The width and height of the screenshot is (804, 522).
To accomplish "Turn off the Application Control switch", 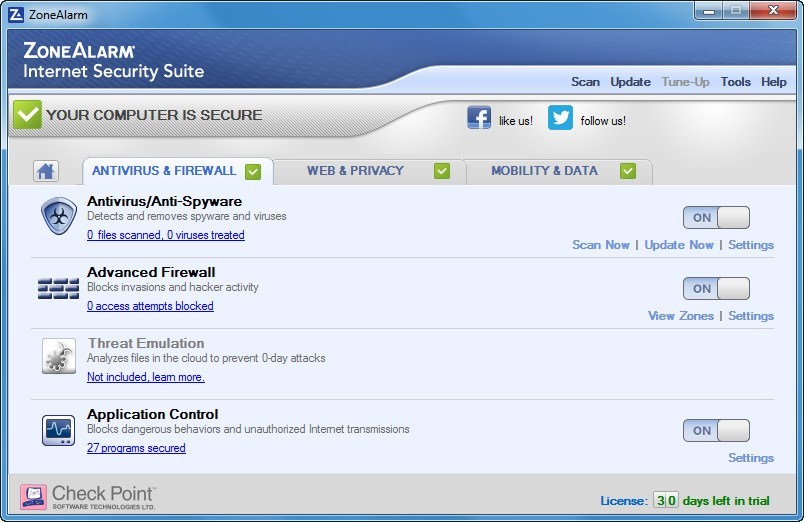I will 716,430.
